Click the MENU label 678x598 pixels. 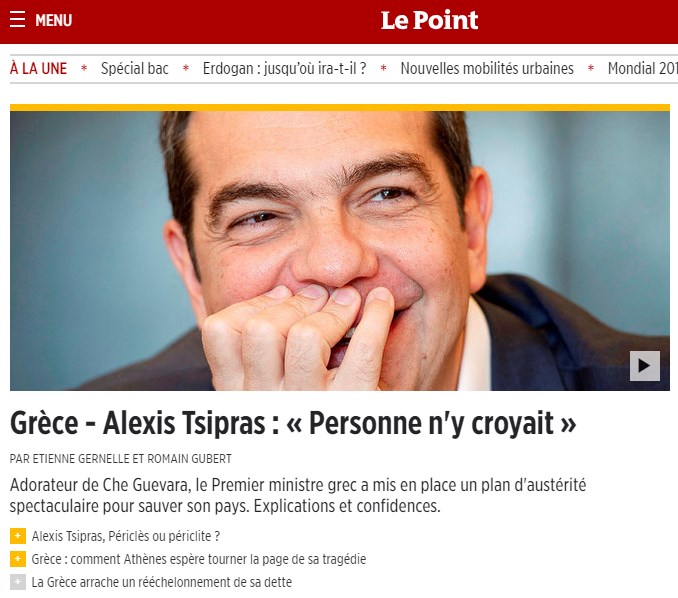coord(54,20)
